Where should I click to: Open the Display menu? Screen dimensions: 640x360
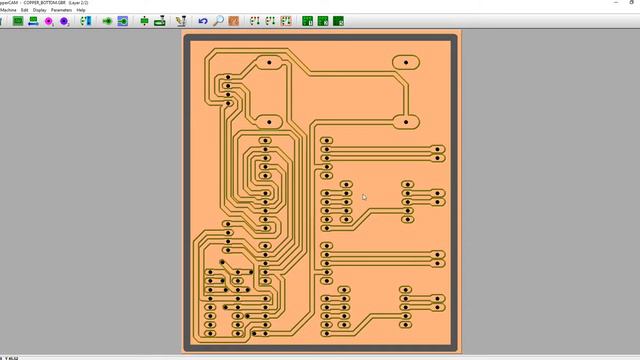(40, 10)
